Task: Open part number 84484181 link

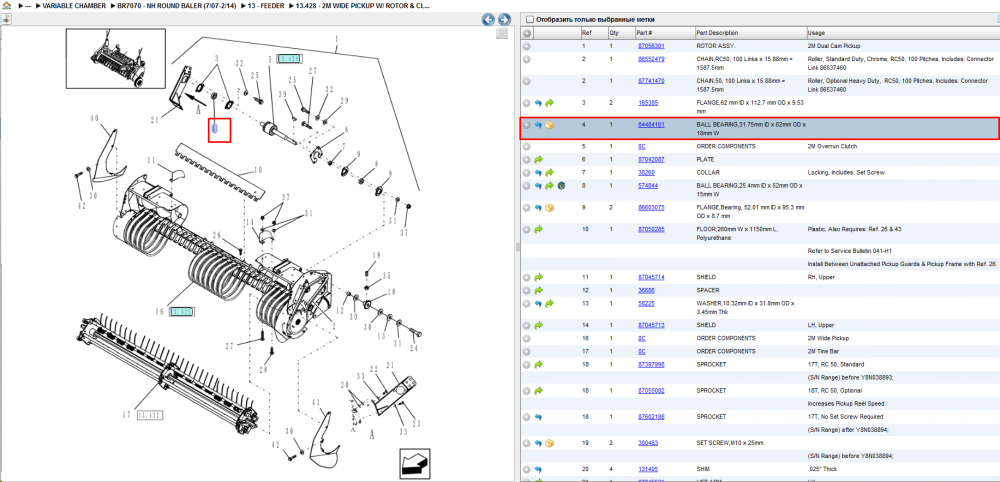Action: tap(651, 124)
